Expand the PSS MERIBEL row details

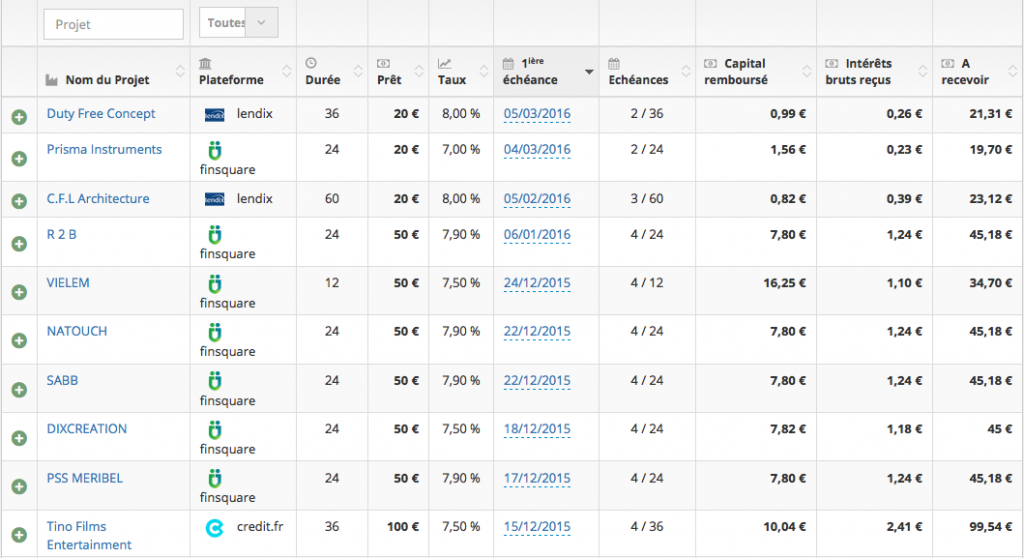point(19,487)
